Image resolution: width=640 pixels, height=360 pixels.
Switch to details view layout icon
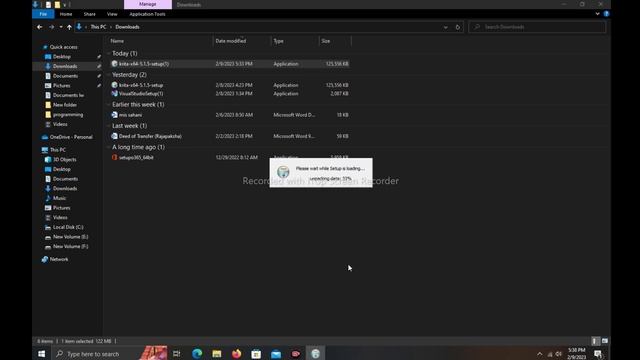tap(595, 341)
